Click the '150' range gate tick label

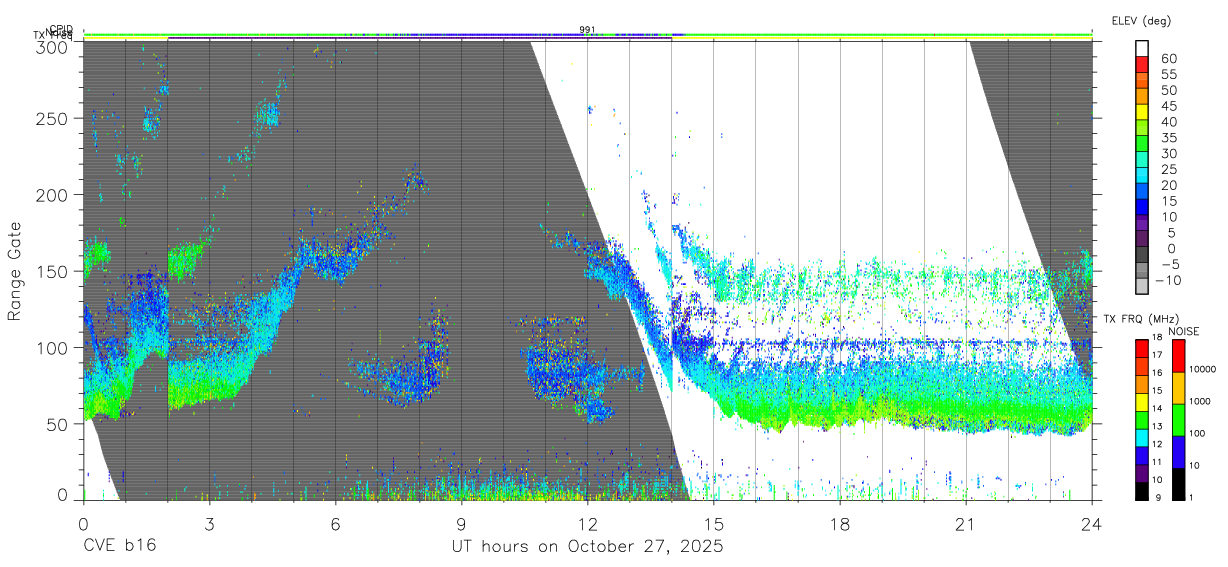click(52, 271)
